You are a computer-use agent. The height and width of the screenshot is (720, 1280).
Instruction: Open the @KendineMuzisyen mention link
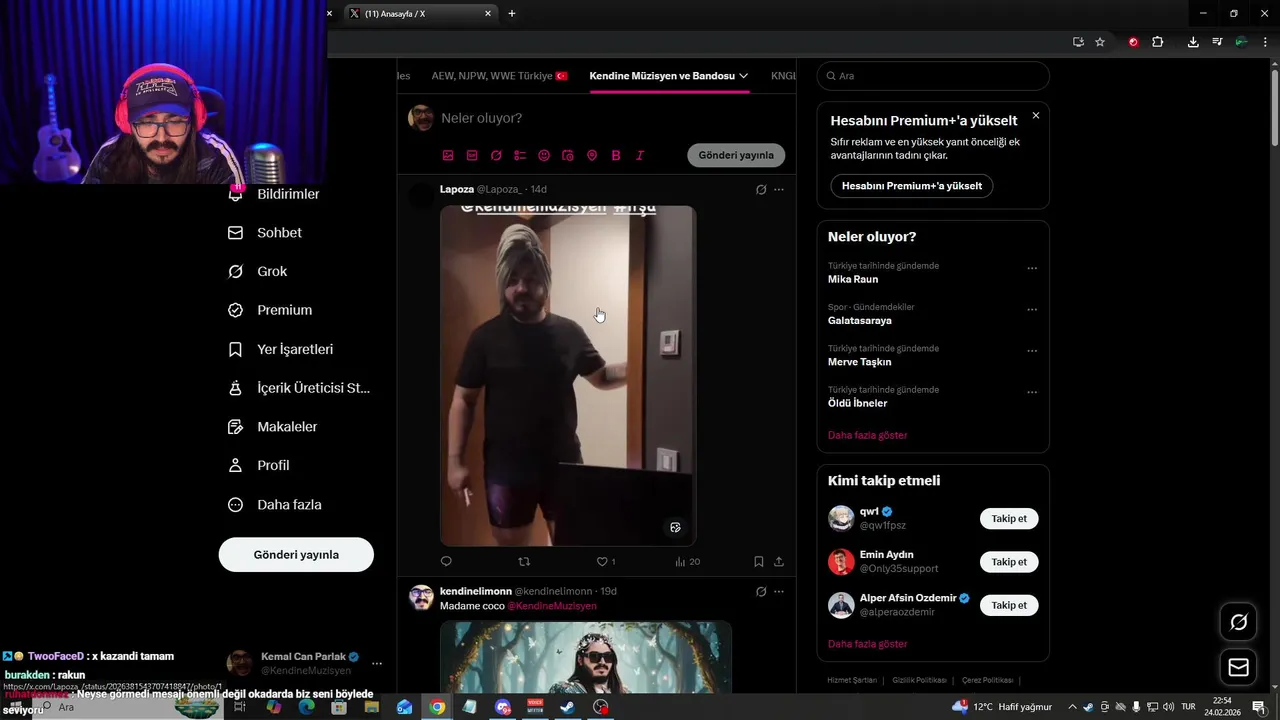(x=552, y=606)
